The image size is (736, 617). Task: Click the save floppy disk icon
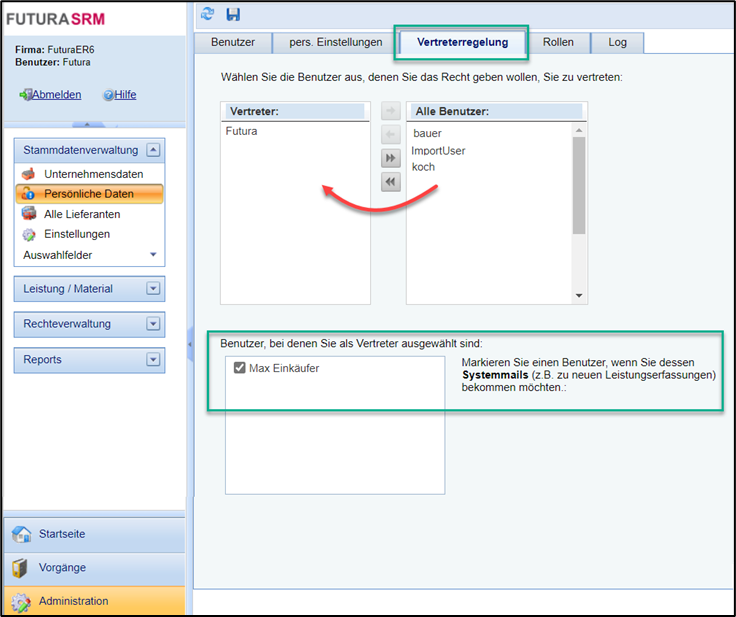click(x=233, y=14)
